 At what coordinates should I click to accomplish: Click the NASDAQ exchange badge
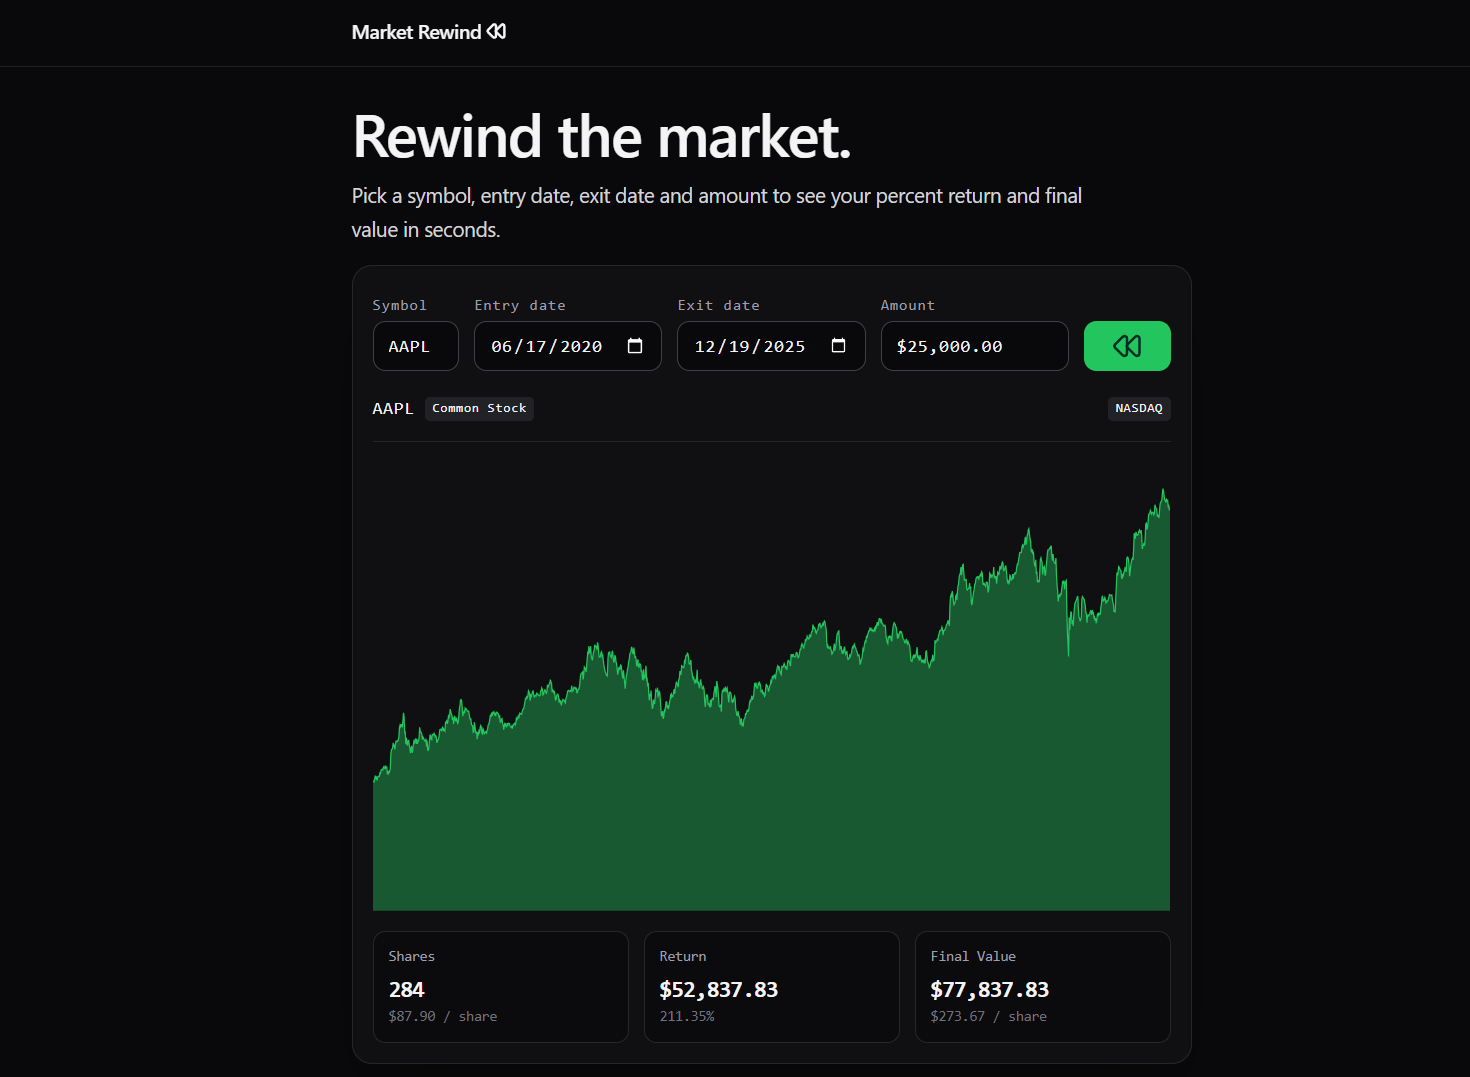(1139, 408)
